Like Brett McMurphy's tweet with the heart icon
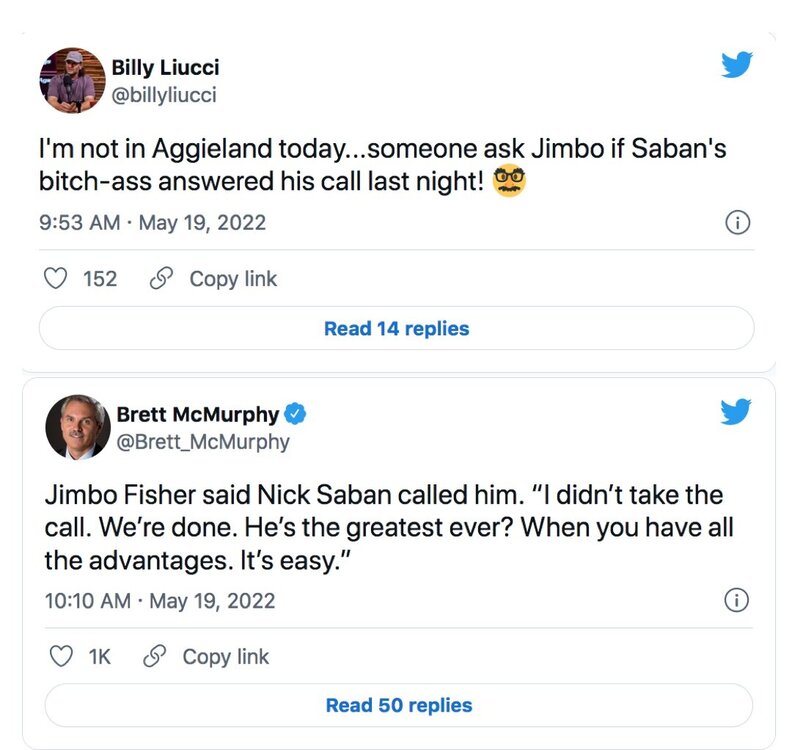This screenshot has height=750, width=792. (x=61, y=656)
